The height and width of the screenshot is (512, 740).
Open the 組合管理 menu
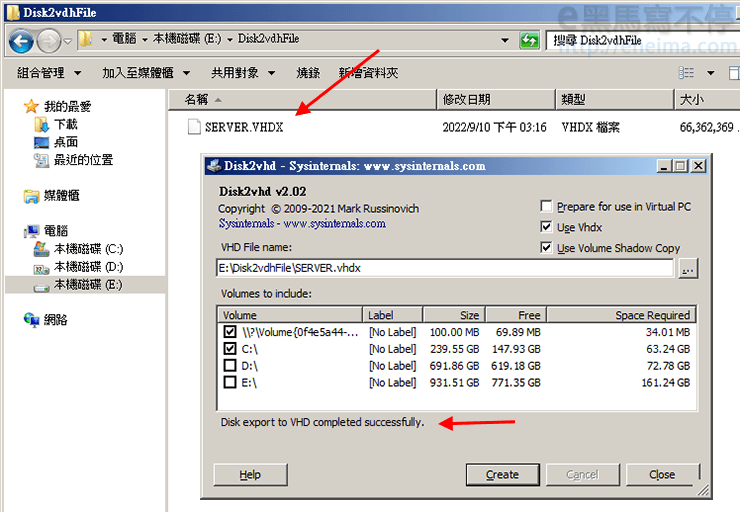click(x=49, y=73)
